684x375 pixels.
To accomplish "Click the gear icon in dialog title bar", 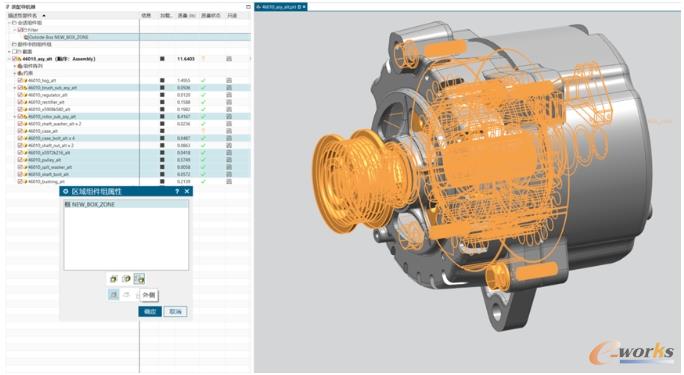I will click(66, 191).
